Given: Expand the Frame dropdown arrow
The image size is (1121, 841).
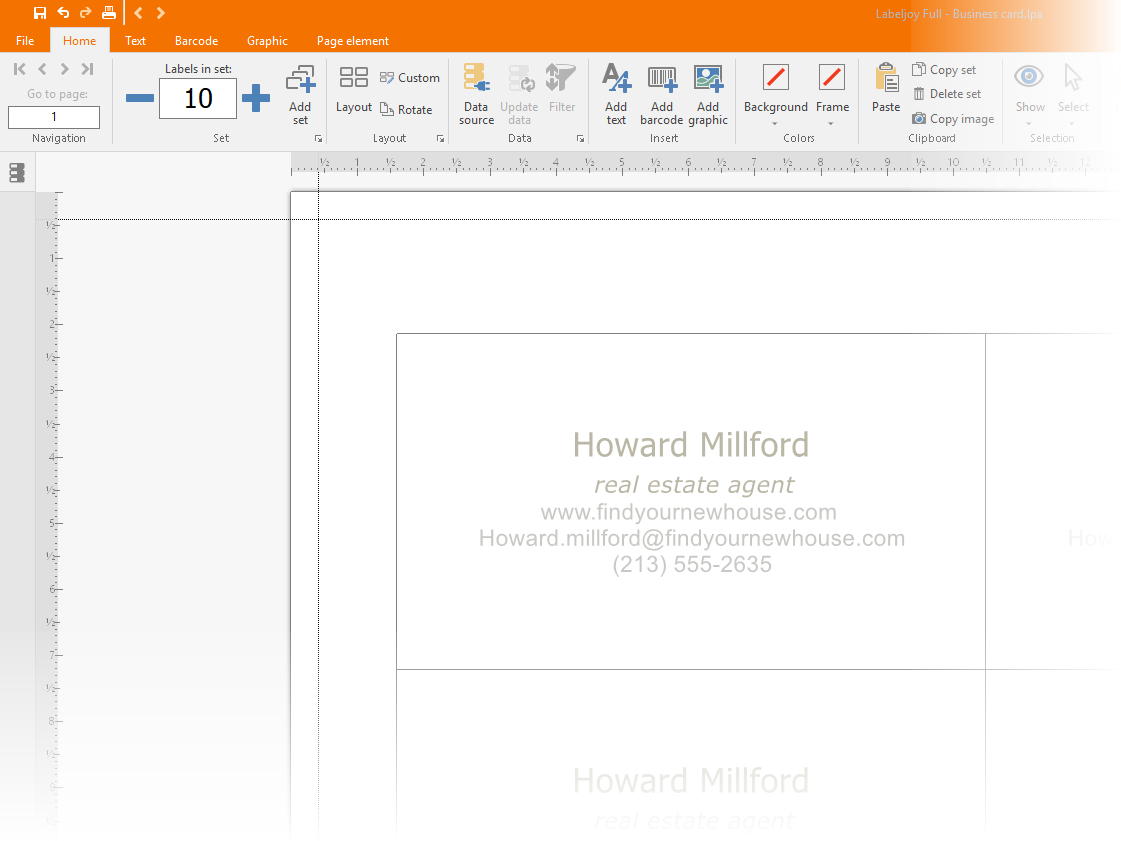Looking at the screenshot, I should [831, 124].
